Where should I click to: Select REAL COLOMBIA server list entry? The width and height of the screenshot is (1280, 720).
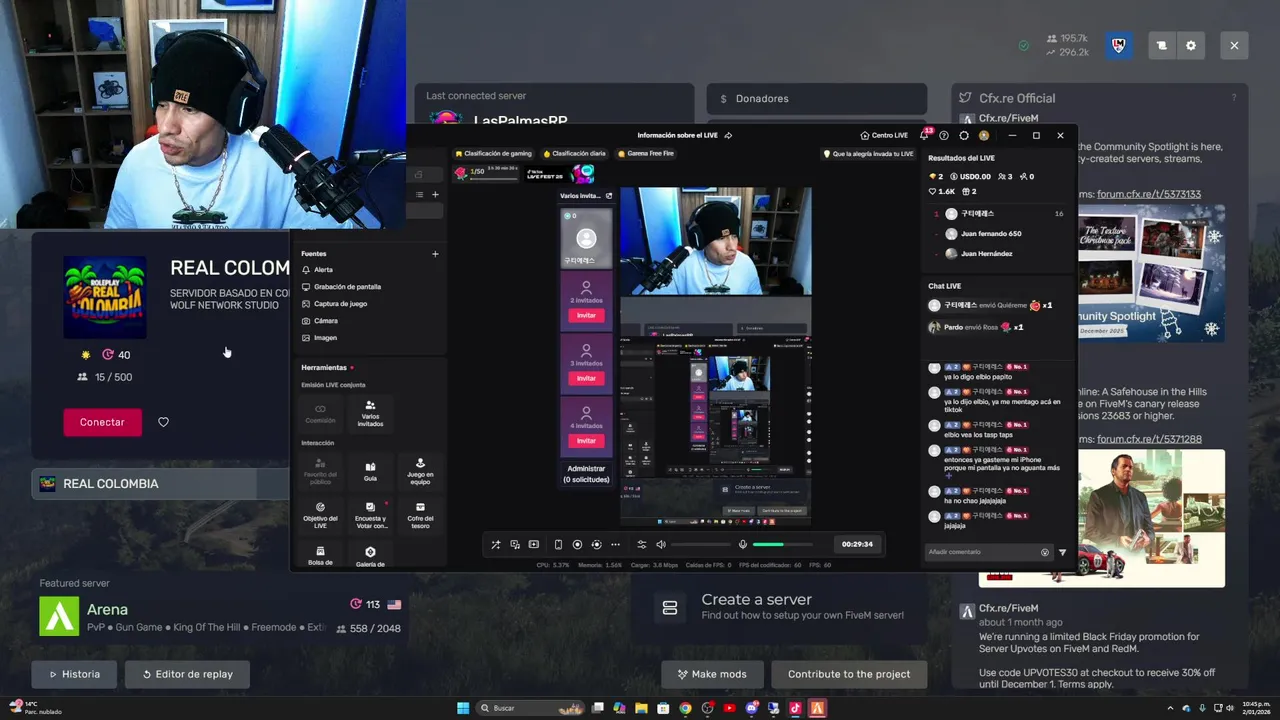(160, 484)
